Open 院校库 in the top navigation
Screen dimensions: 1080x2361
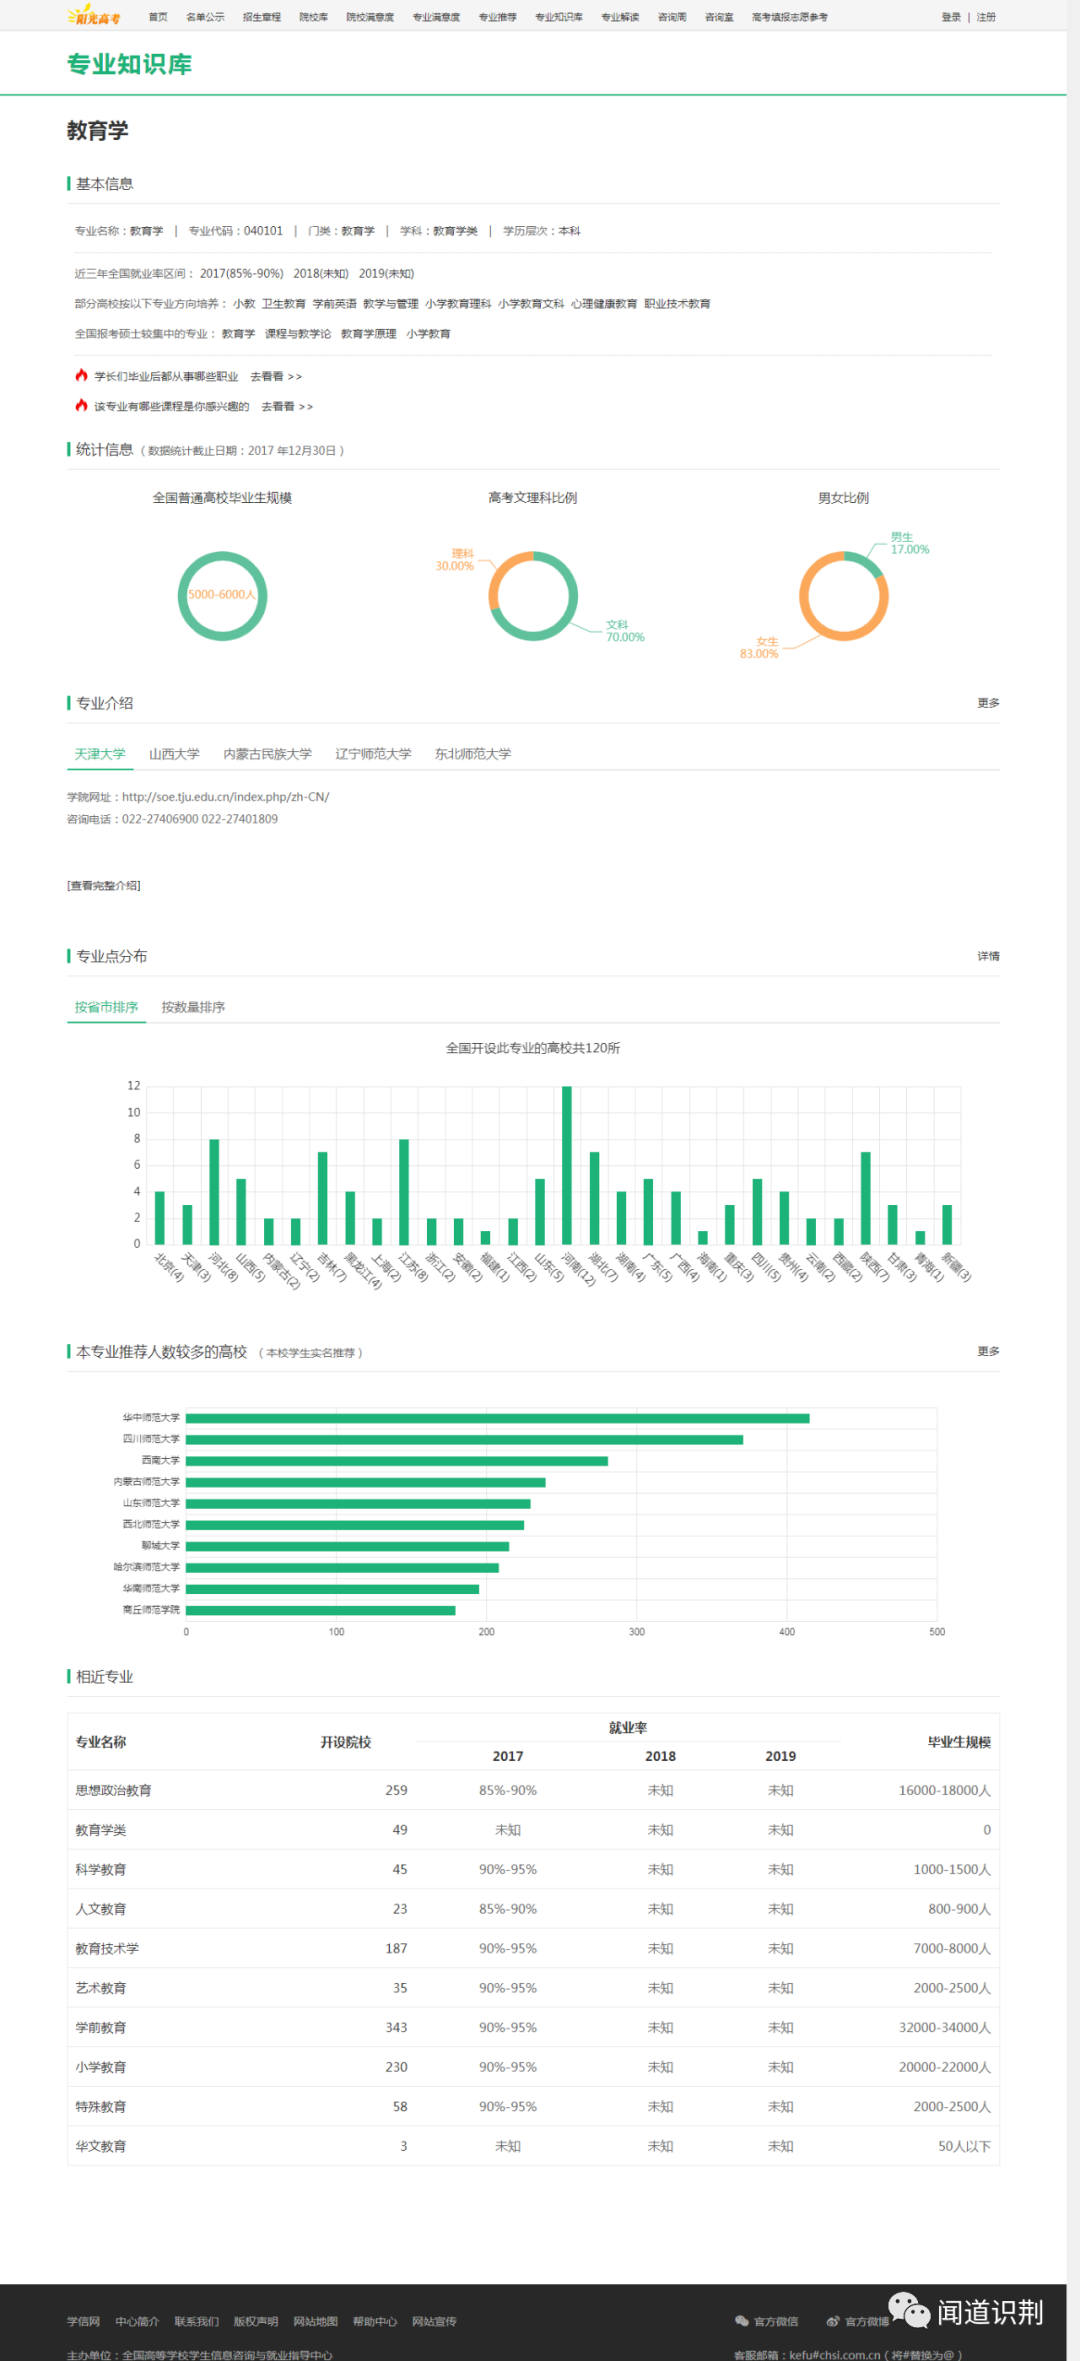(x=314, y=17)
